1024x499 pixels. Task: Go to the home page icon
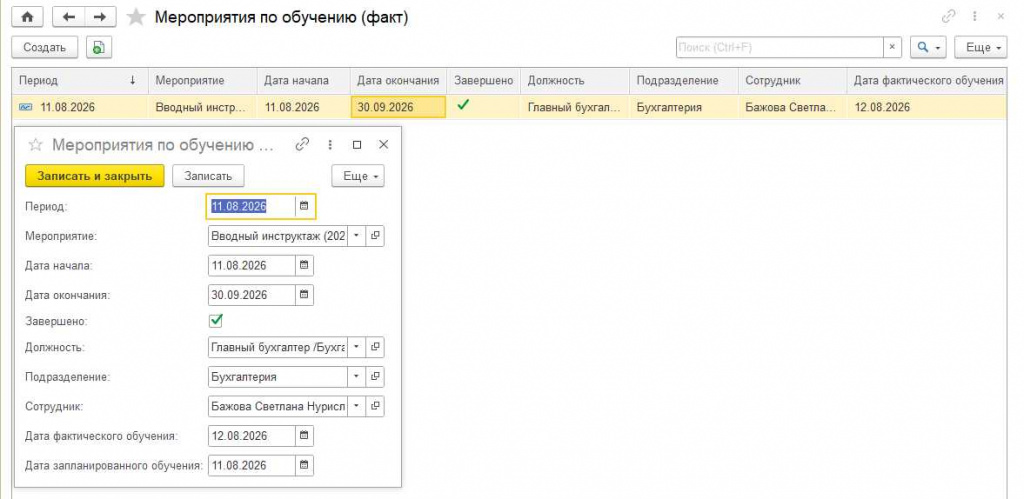[x=27, y=18]
